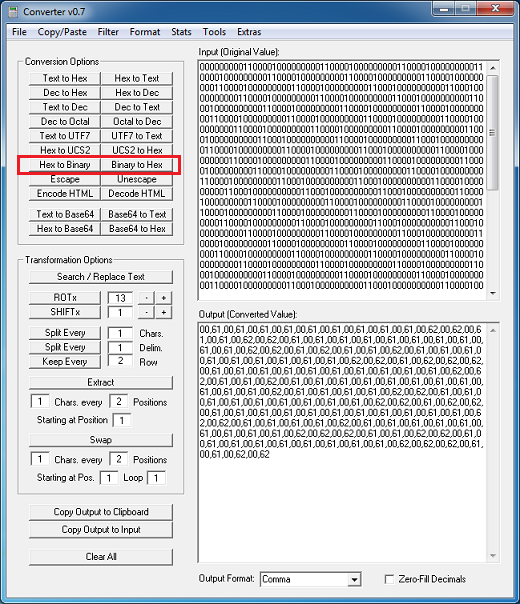Open the Extras menu
Screen dimensions: 520x604
249,32
